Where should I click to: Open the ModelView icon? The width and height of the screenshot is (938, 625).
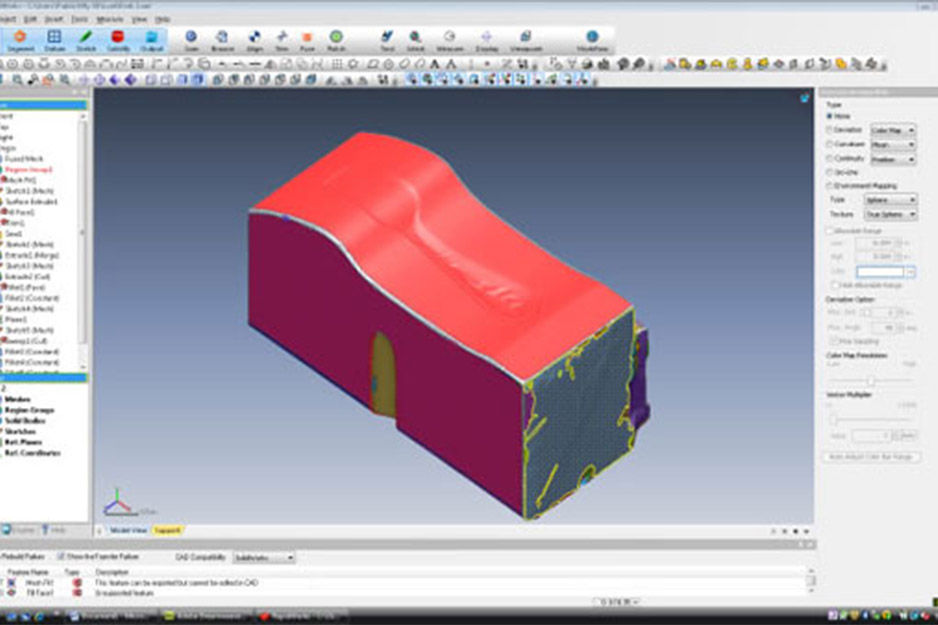592,38
